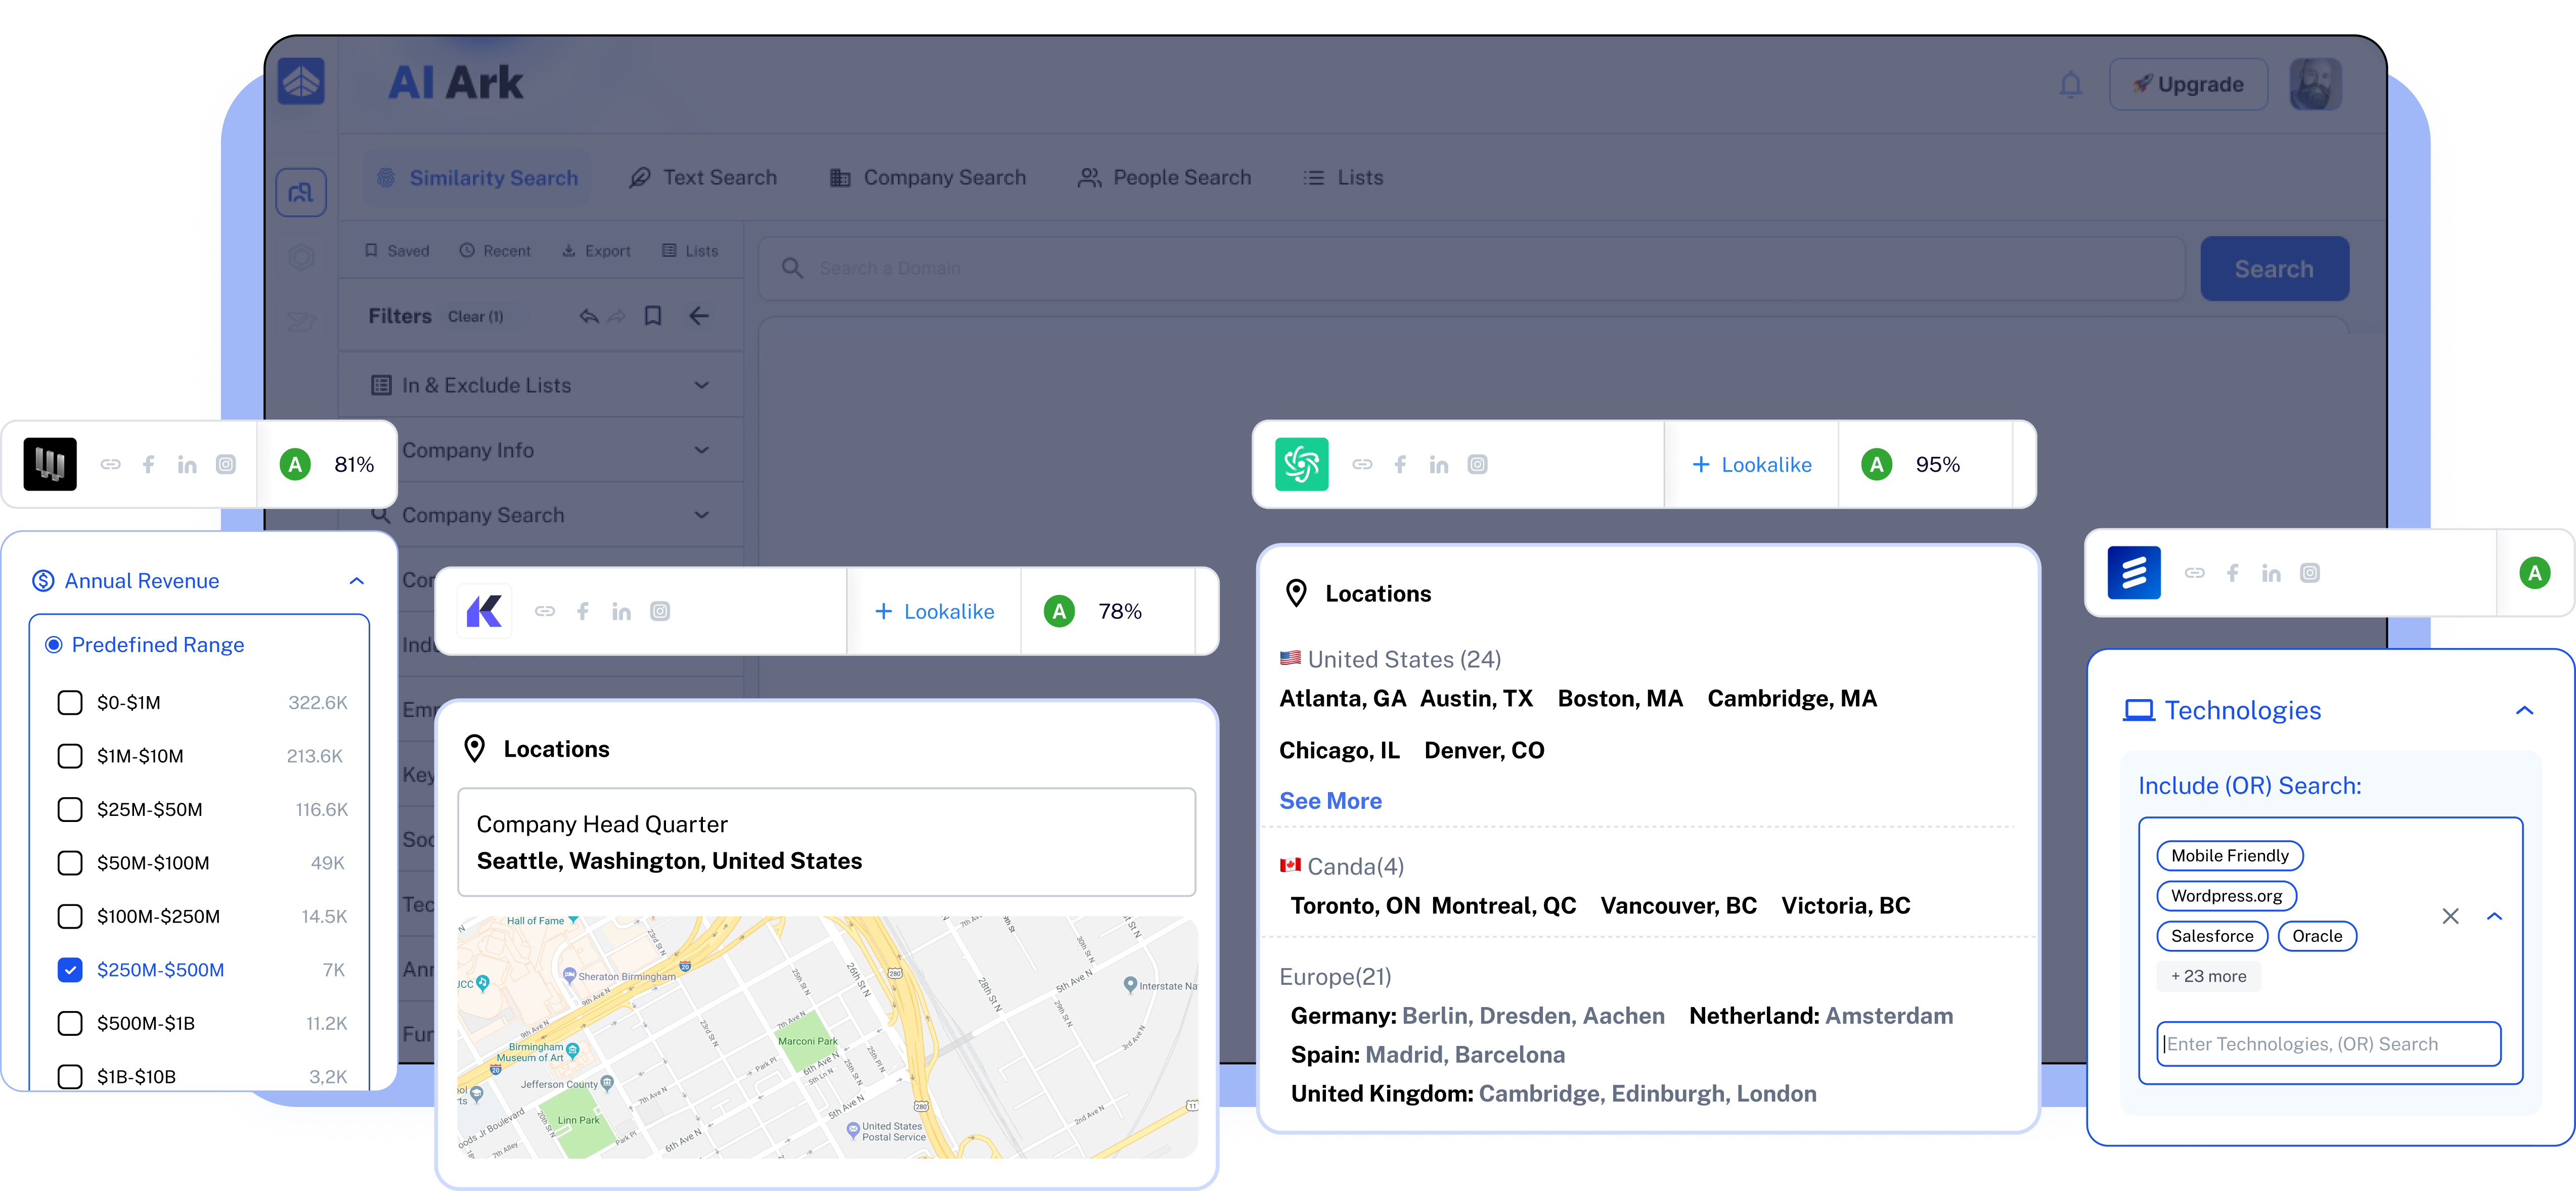Collapse tag list with chevron beside X
The image size is (2576, 1191).
(x=2494, y=917)
